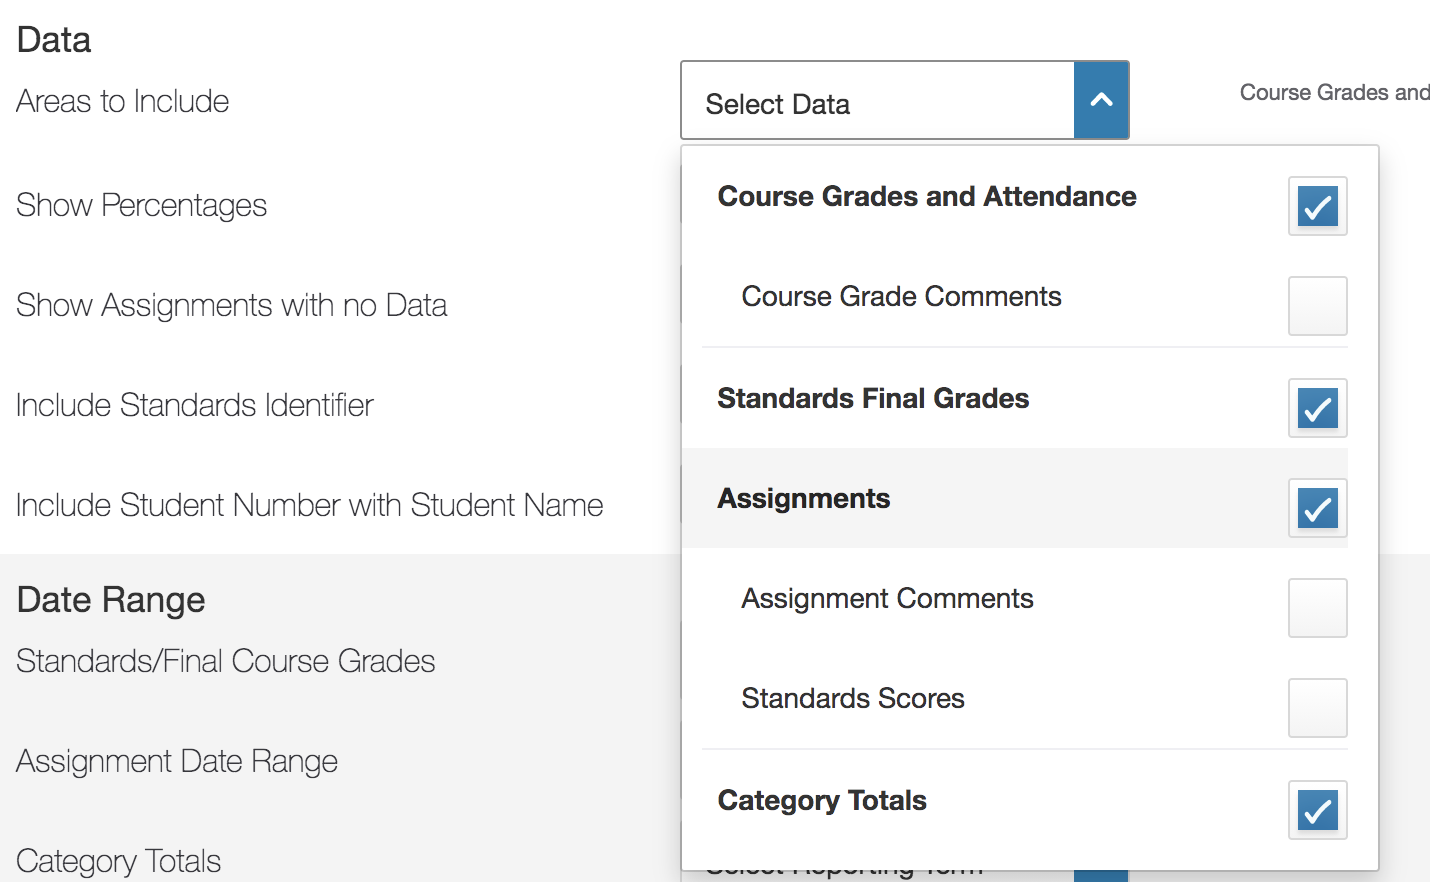Check the Assignment Comments box

pos(1317,608)
